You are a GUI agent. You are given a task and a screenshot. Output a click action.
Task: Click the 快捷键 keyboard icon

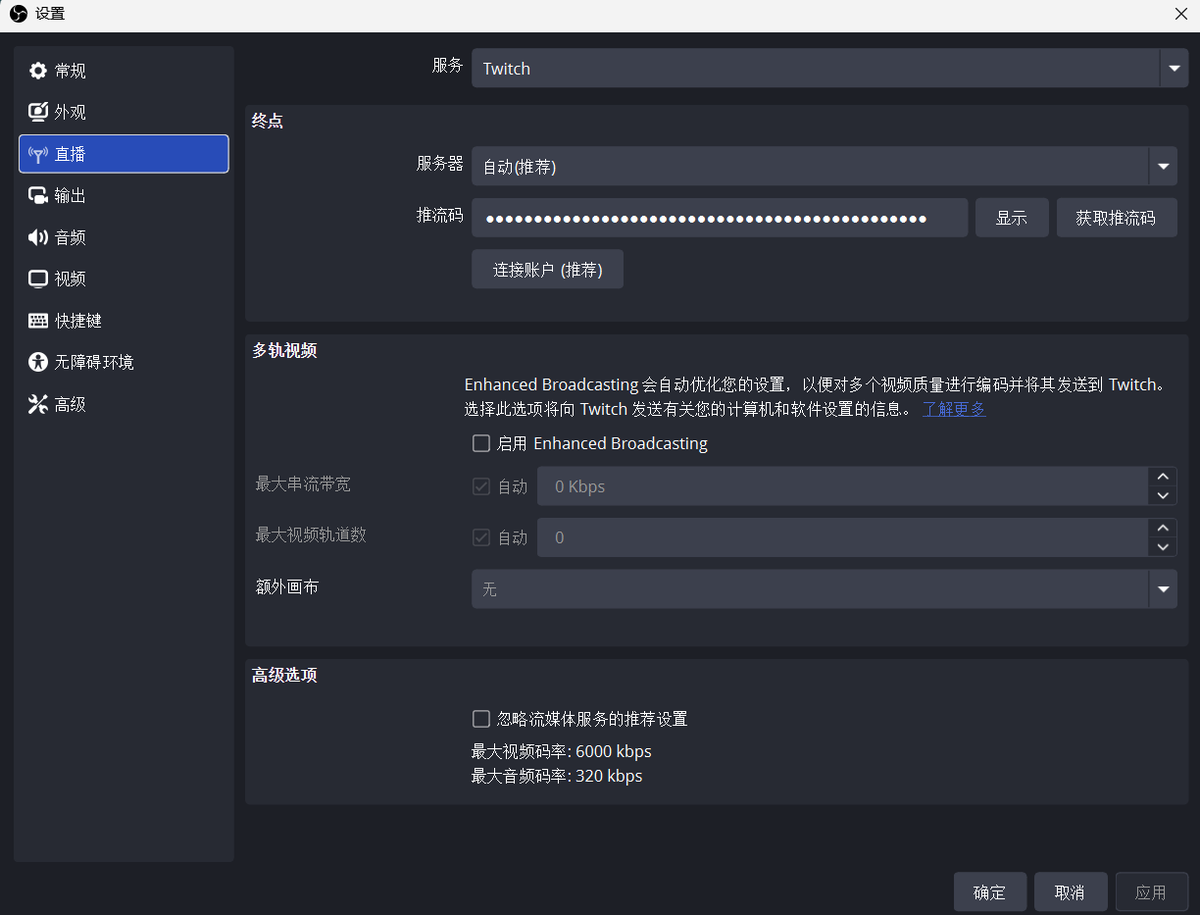point(37,320)
